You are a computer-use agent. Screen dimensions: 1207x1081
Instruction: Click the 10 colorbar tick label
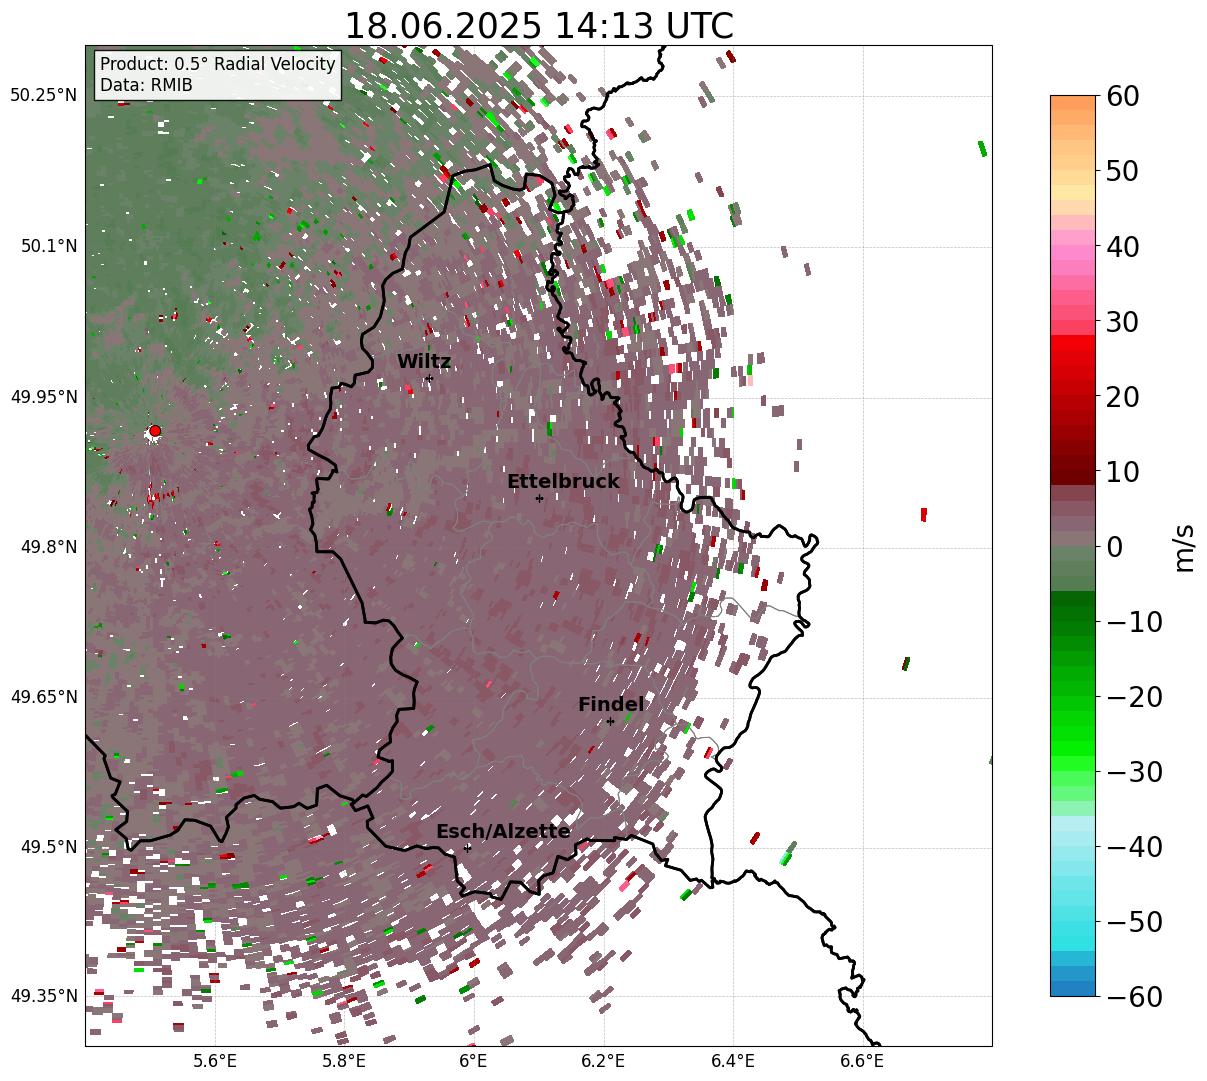pyautogui.click(x=1123, y=472)
